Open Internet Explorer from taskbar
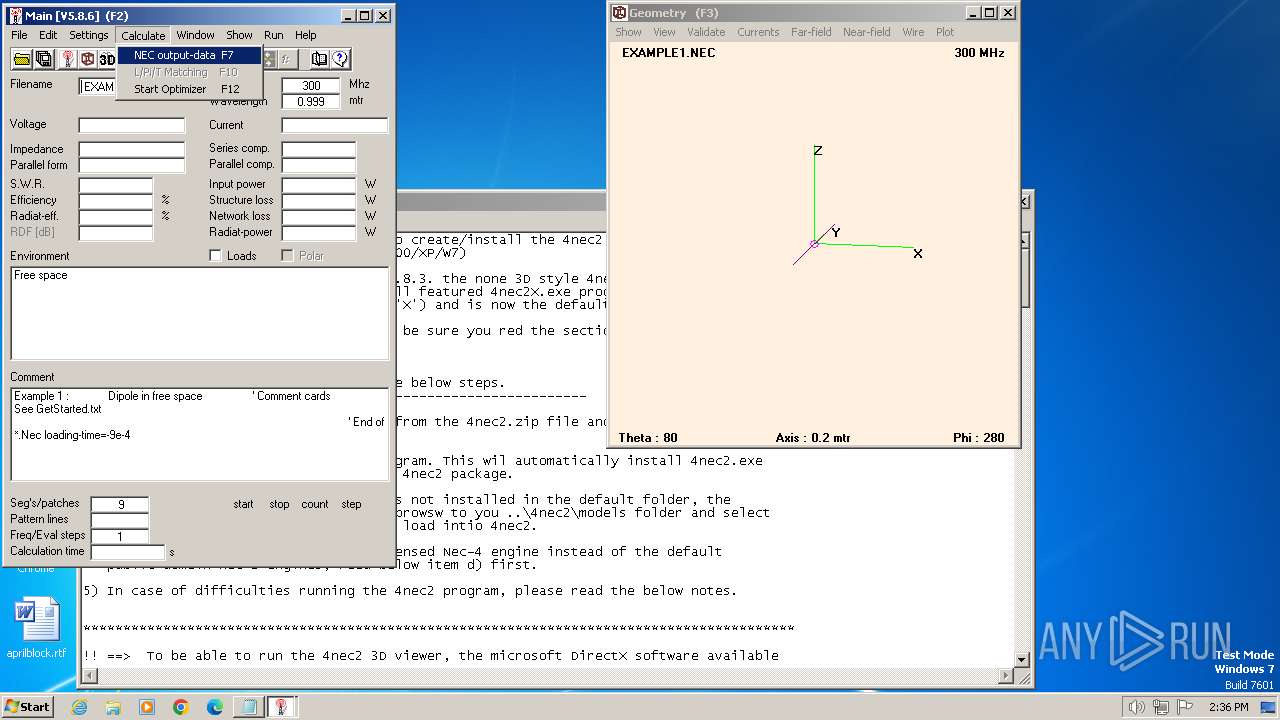Screen dimensions: 1280x720 pyautogui.click(x=80, y=707)
